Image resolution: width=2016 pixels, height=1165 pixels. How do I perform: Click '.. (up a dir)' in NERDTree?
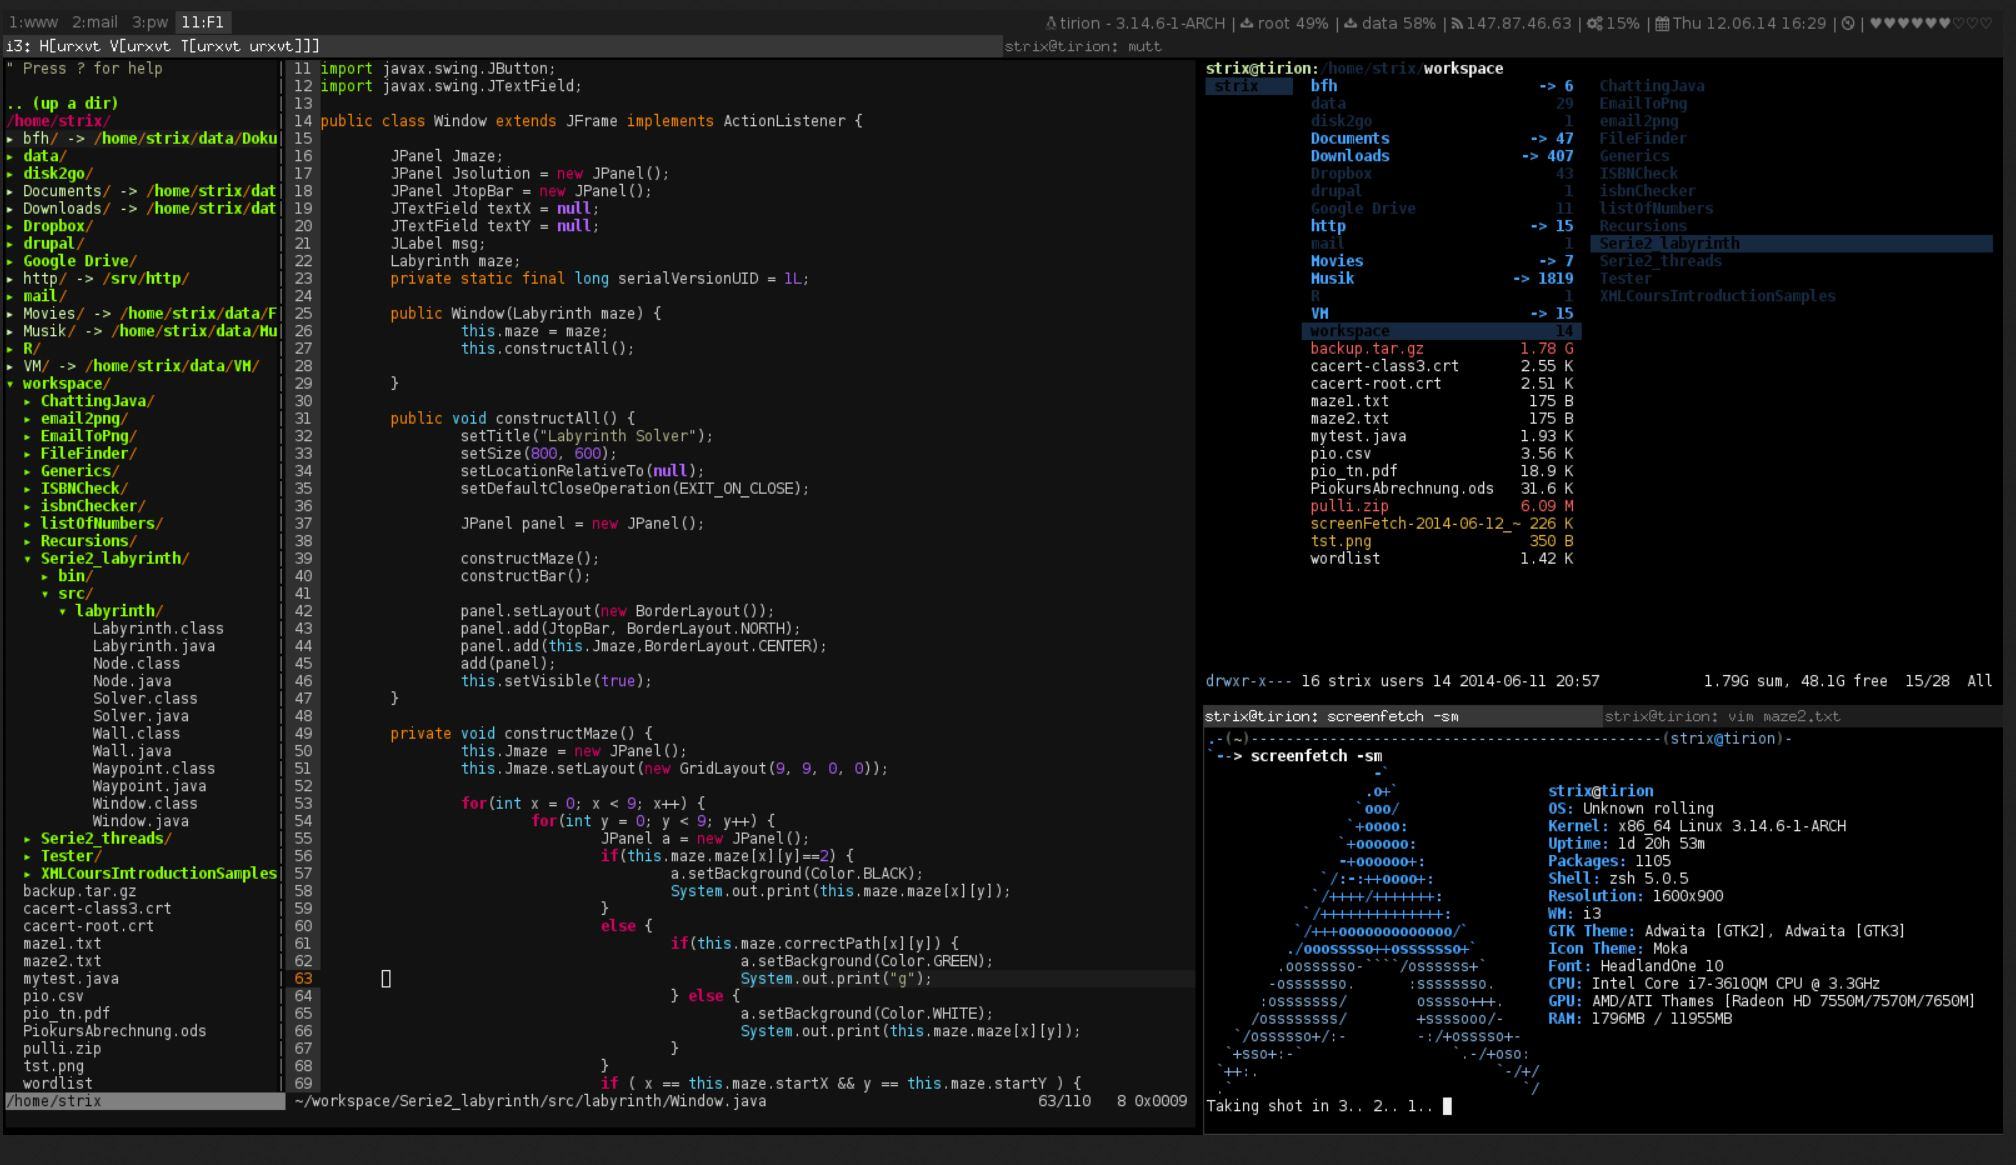point(62,104)
